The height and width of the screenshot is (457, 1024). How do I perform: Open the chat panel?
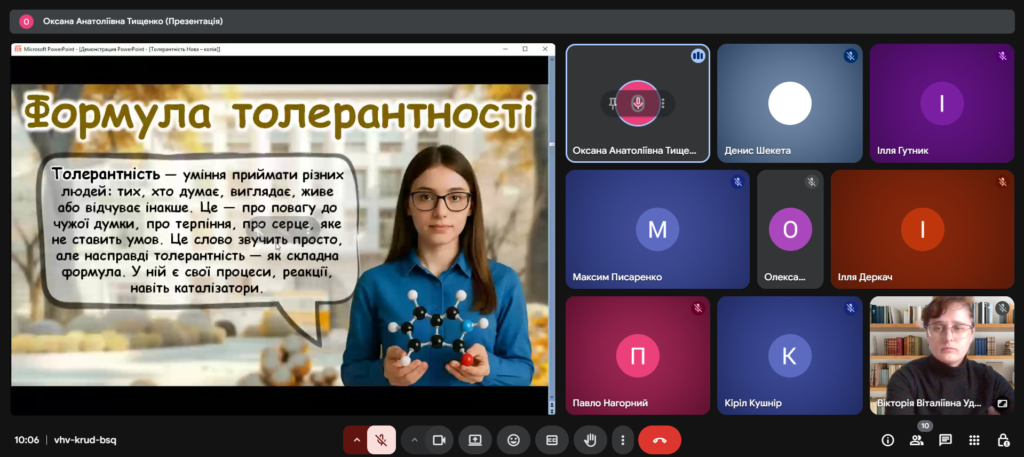pyautogui.click(x=945, y=440)
